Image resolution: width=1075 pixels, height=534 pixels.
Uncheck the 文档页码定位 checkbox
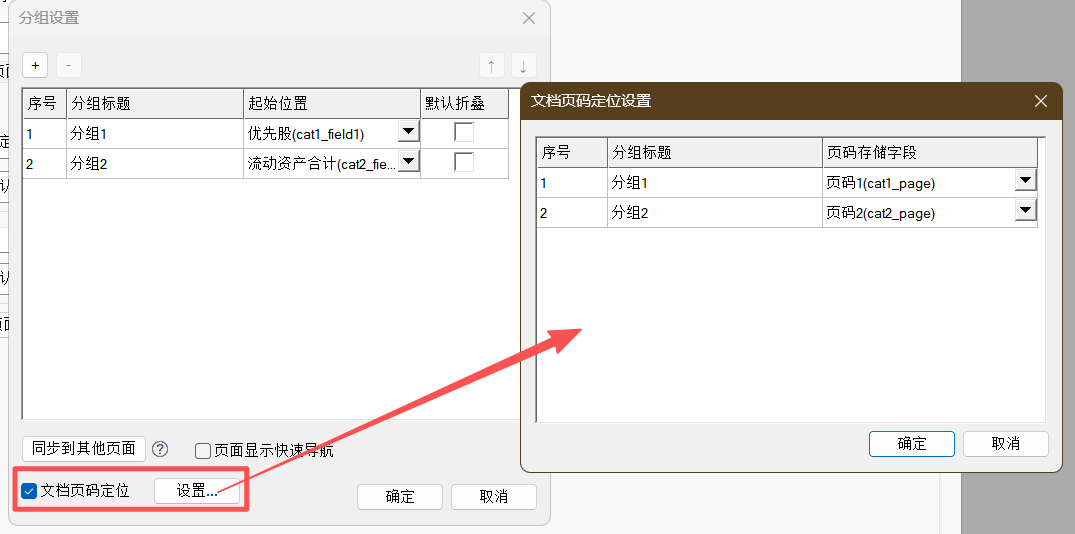[30, 491]
